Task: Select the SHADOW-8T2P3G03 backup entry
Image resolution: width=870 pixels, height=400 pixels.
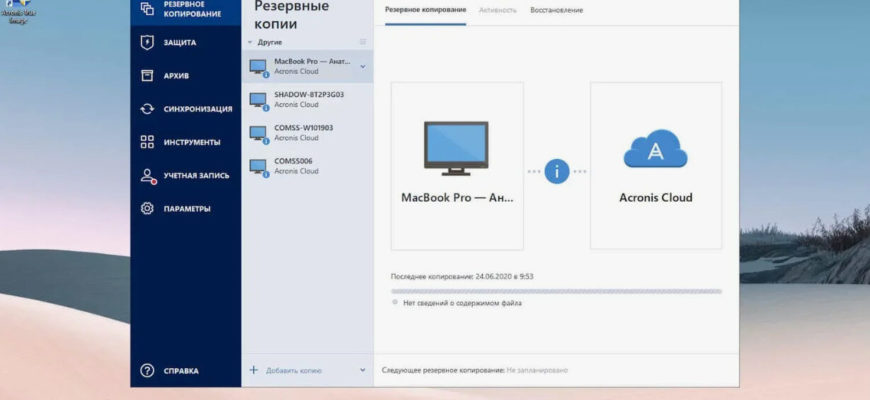Action: coord(306,99)
